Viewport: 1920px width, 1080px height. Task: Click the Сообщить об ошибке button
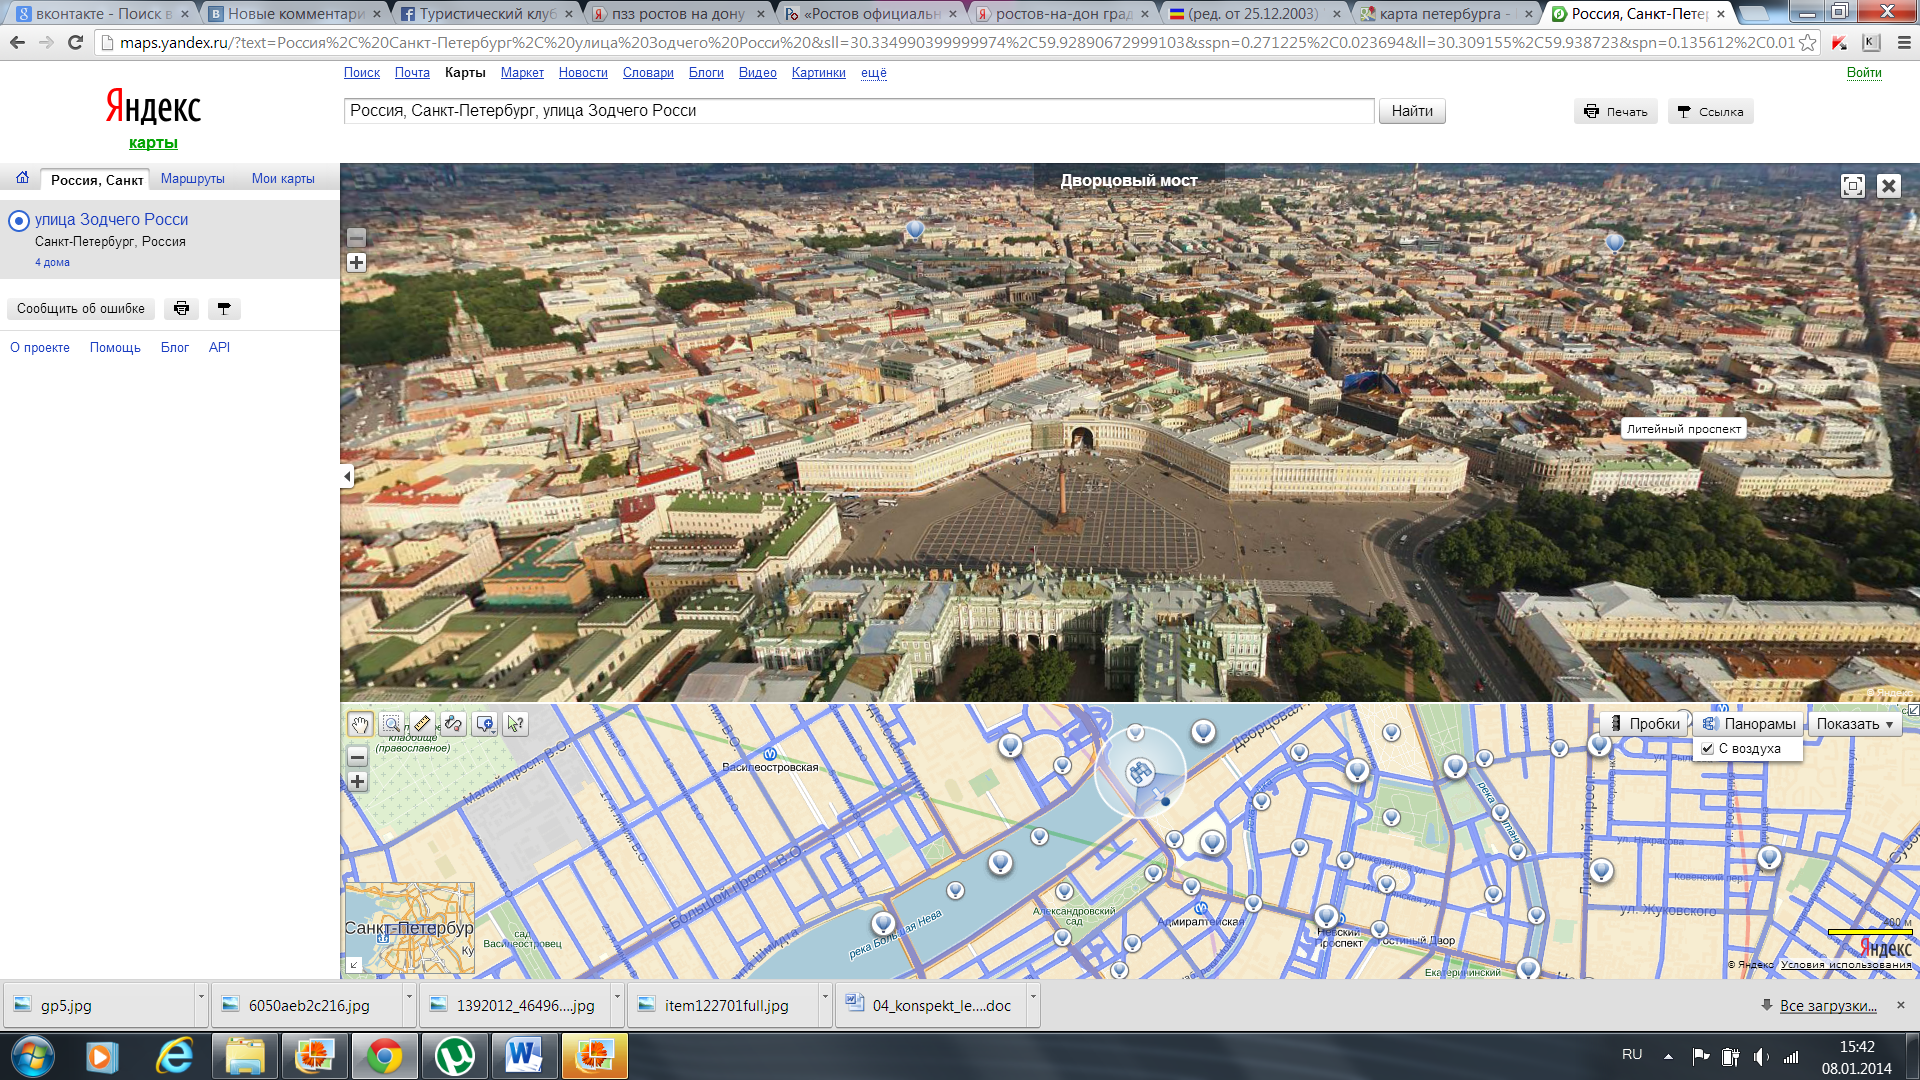pos(81,309)
